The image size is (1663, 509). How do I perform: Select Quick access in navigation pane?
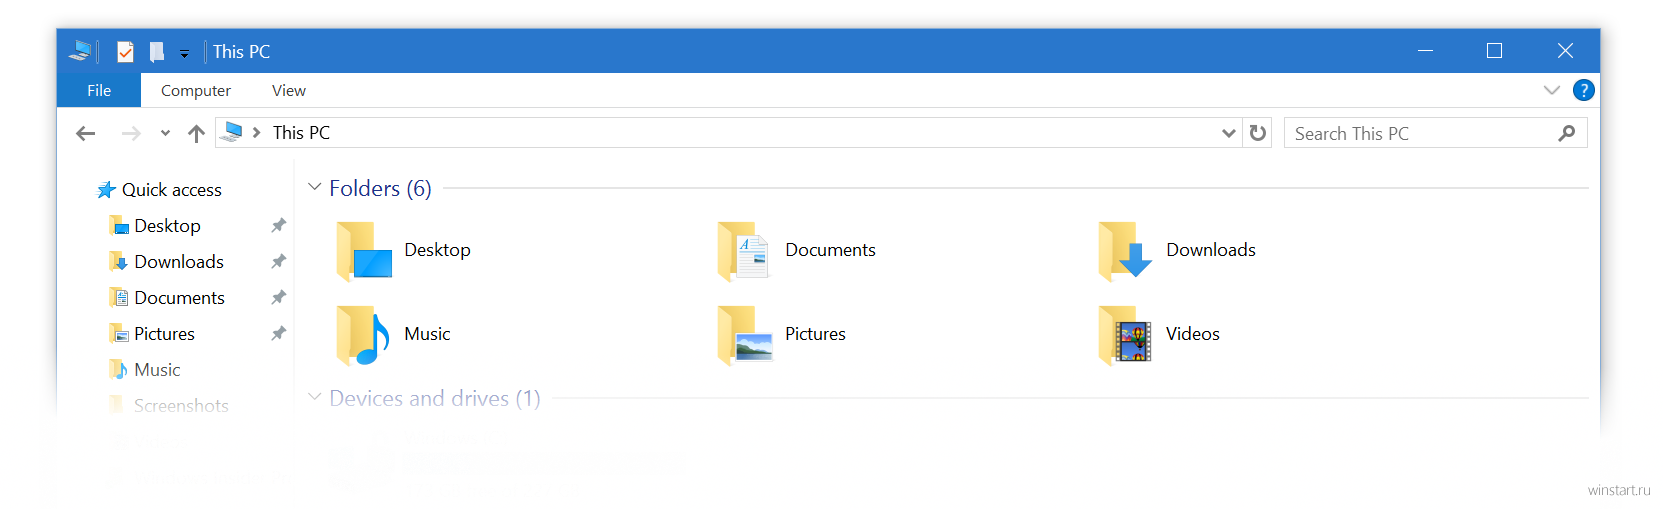pos(171,190)
